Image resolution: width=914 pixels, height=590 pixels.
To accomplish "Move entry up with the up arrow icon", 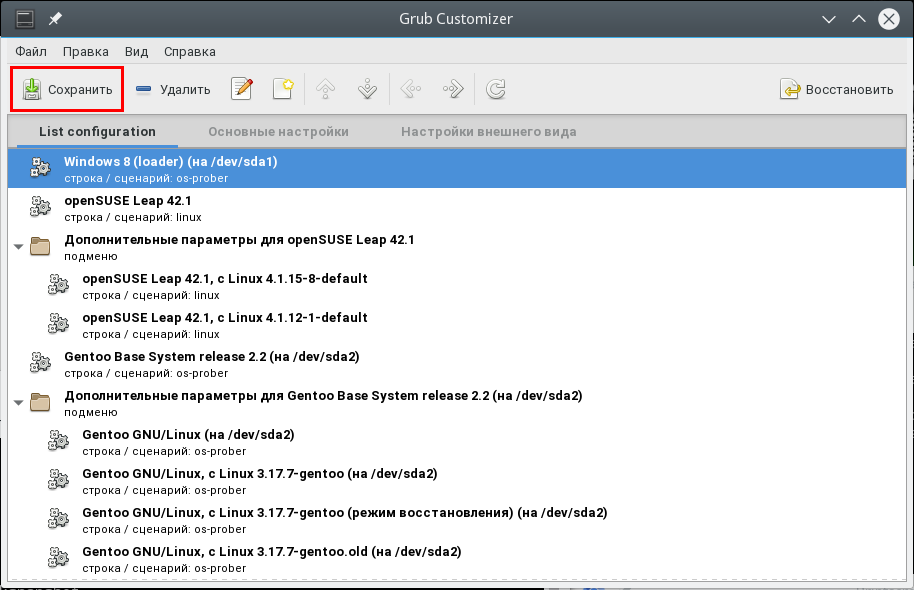I will [x=326, y=89].
